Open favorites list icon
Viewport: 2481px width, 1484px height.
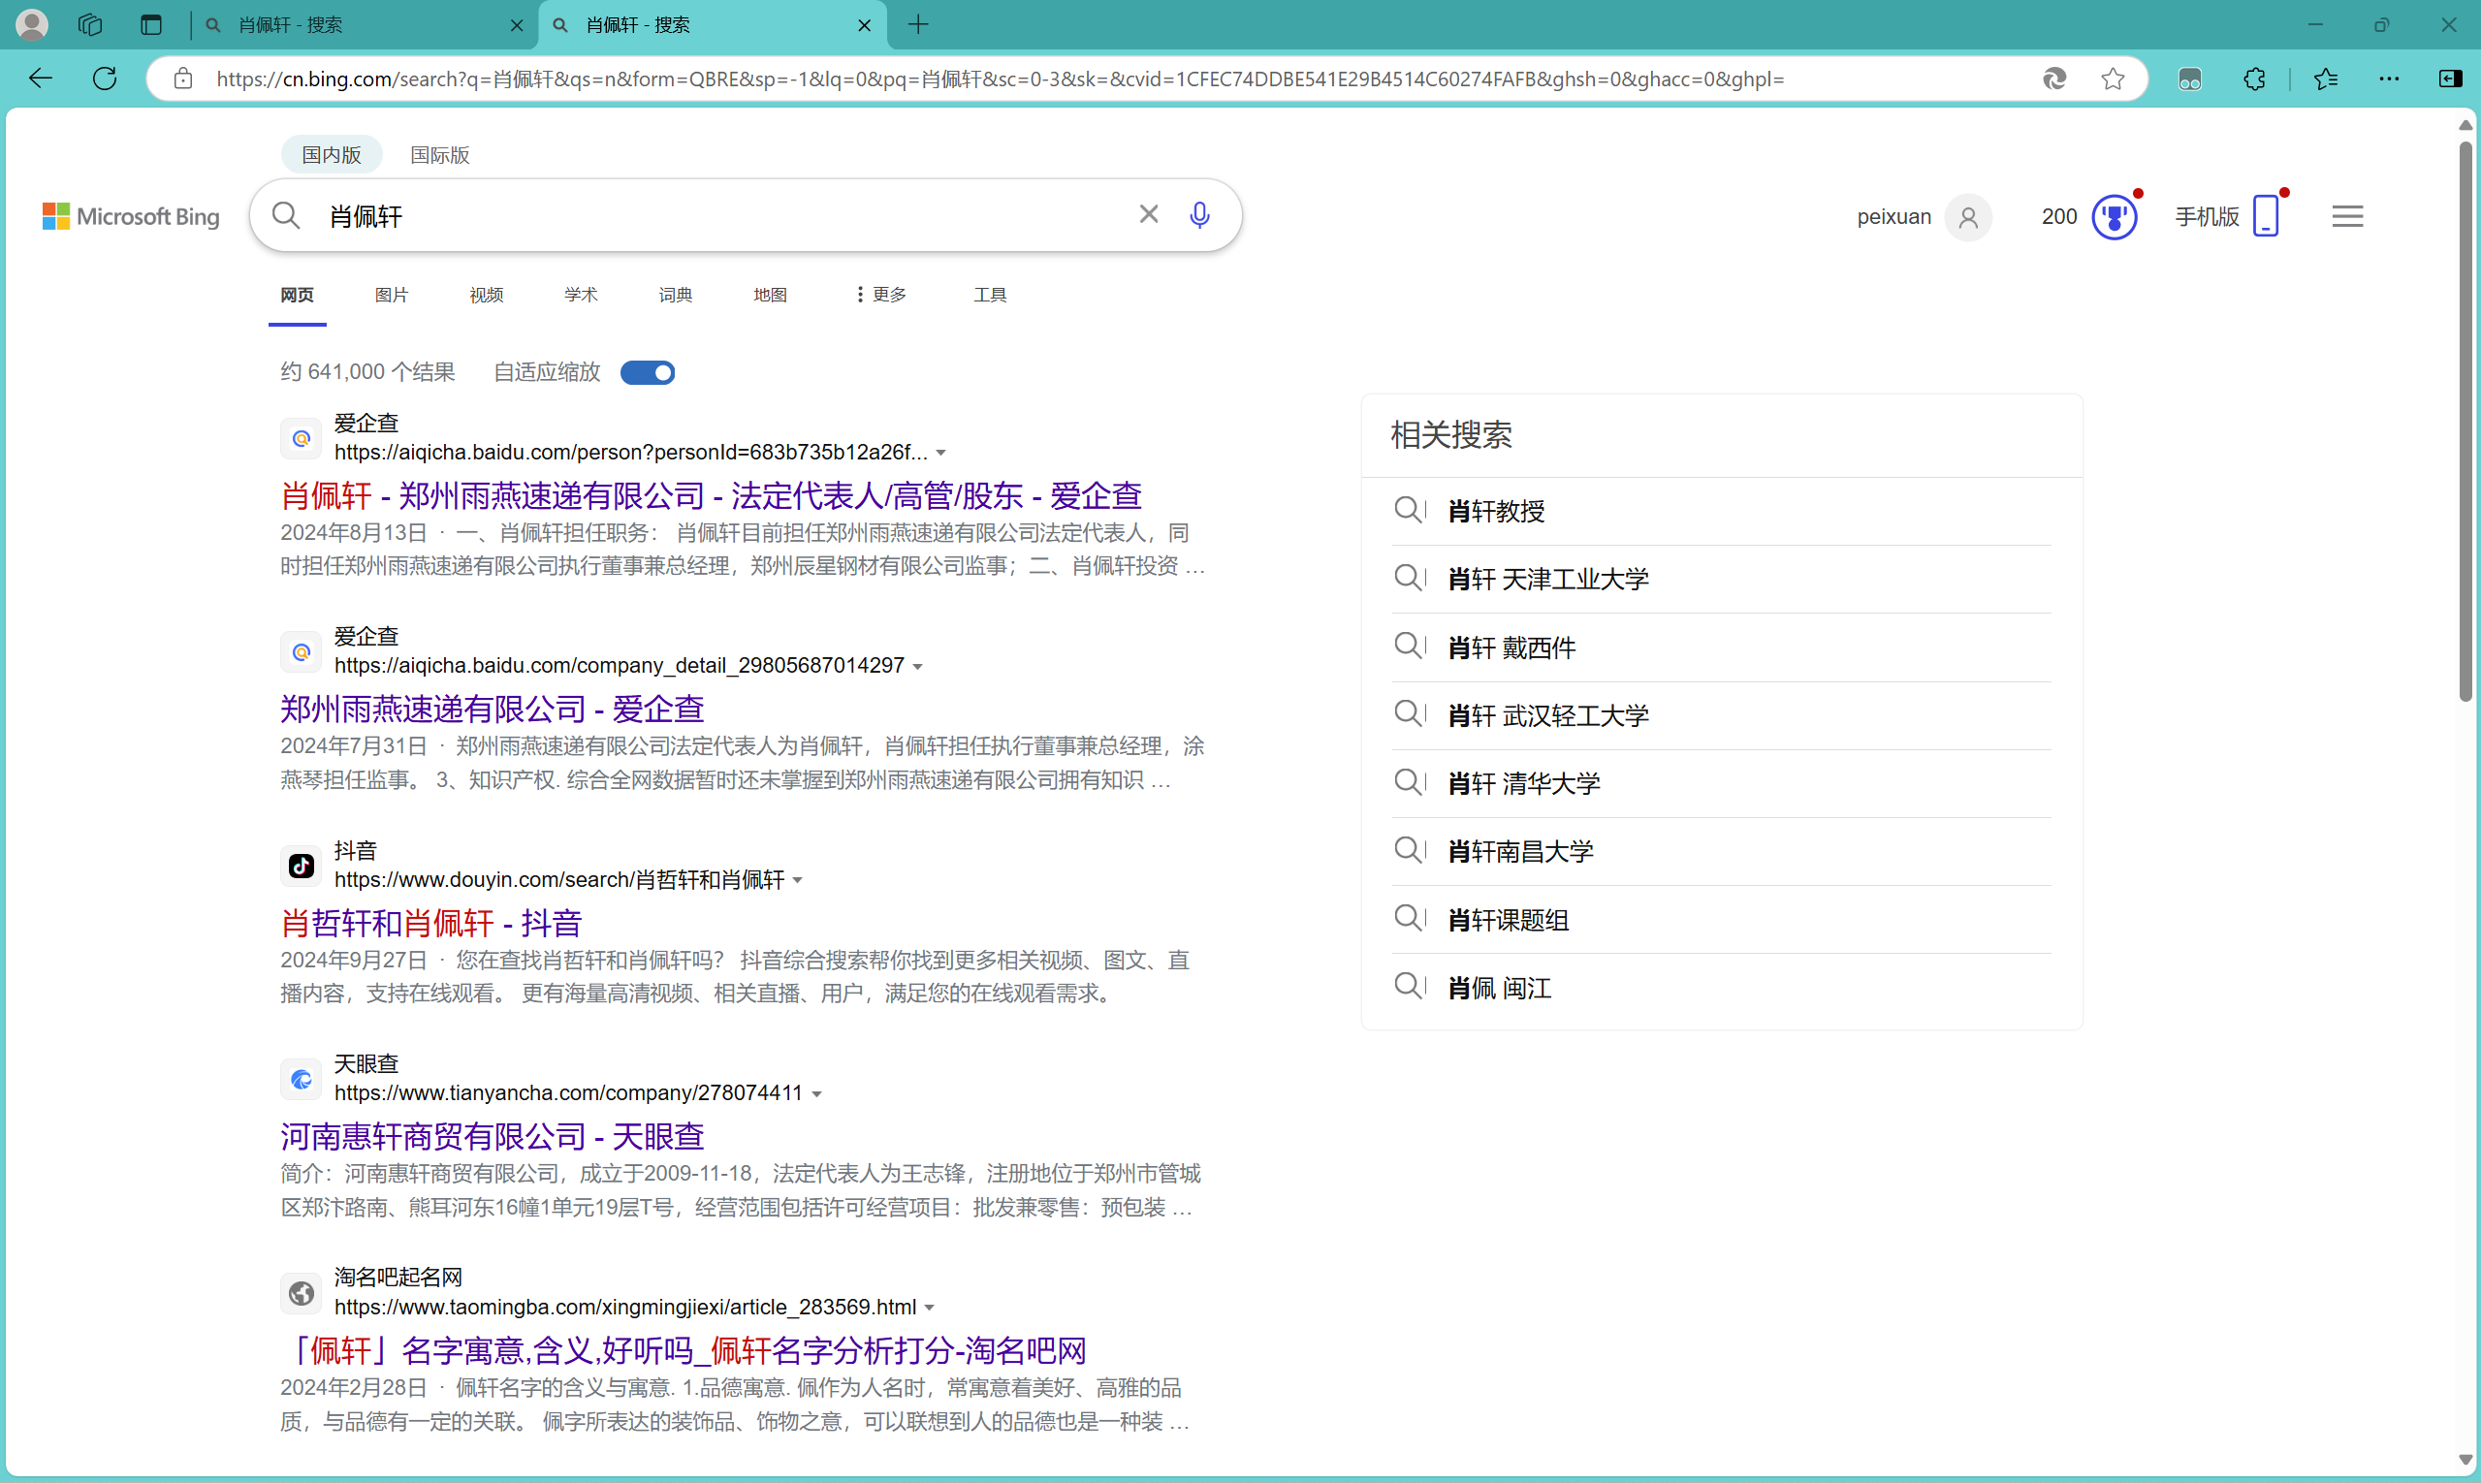pyautogui.click(x=2325, y=78)
